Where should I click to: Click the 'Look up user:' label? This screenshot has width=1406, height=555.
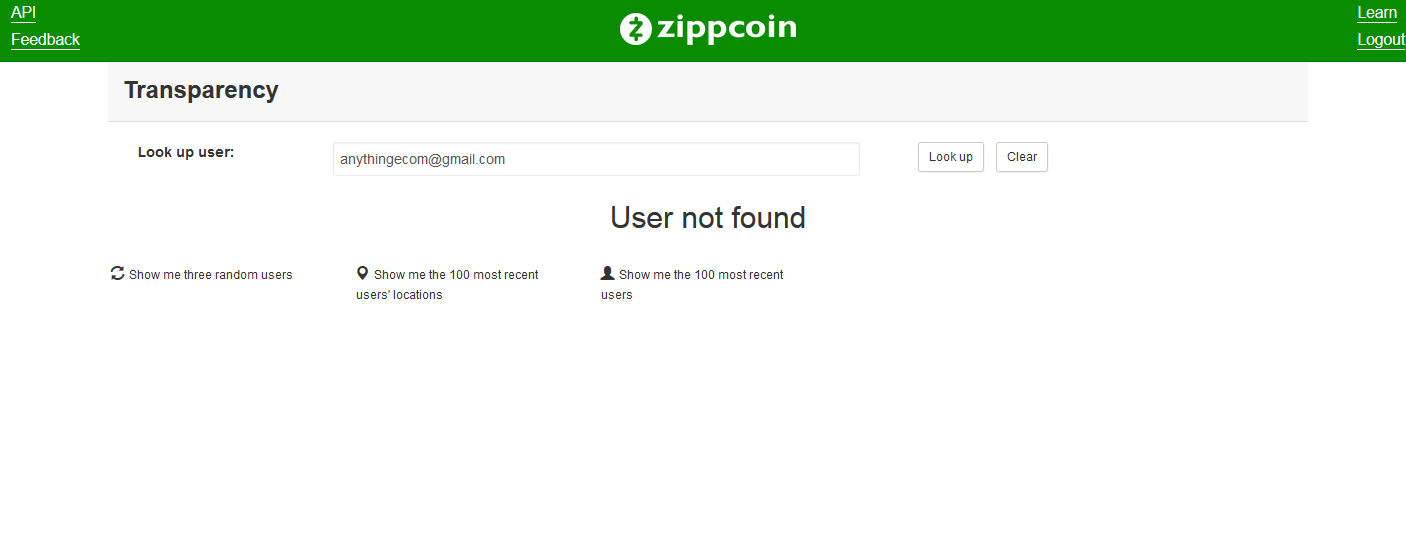click(186, 152)
